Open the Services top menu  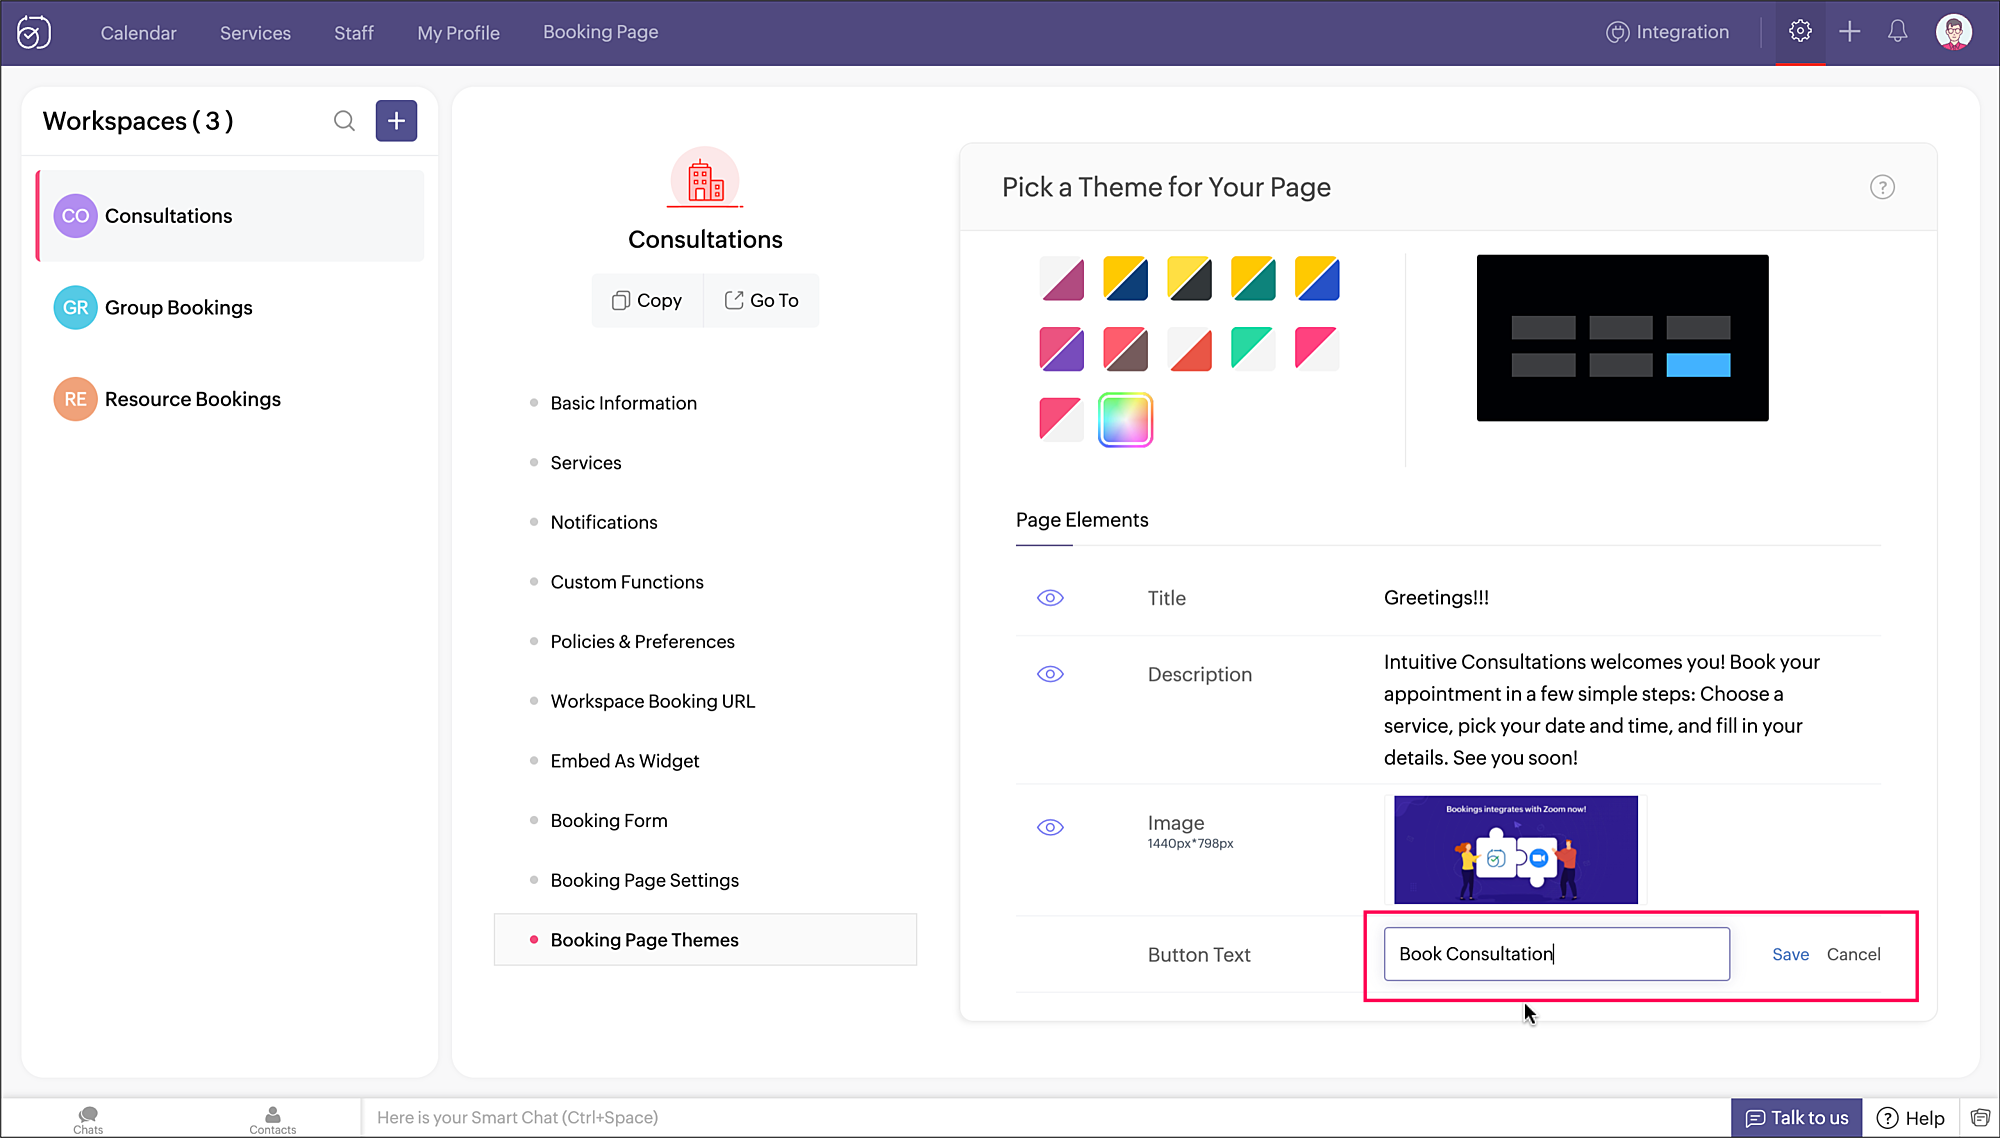pyautogui.click(x=255, y=33)
